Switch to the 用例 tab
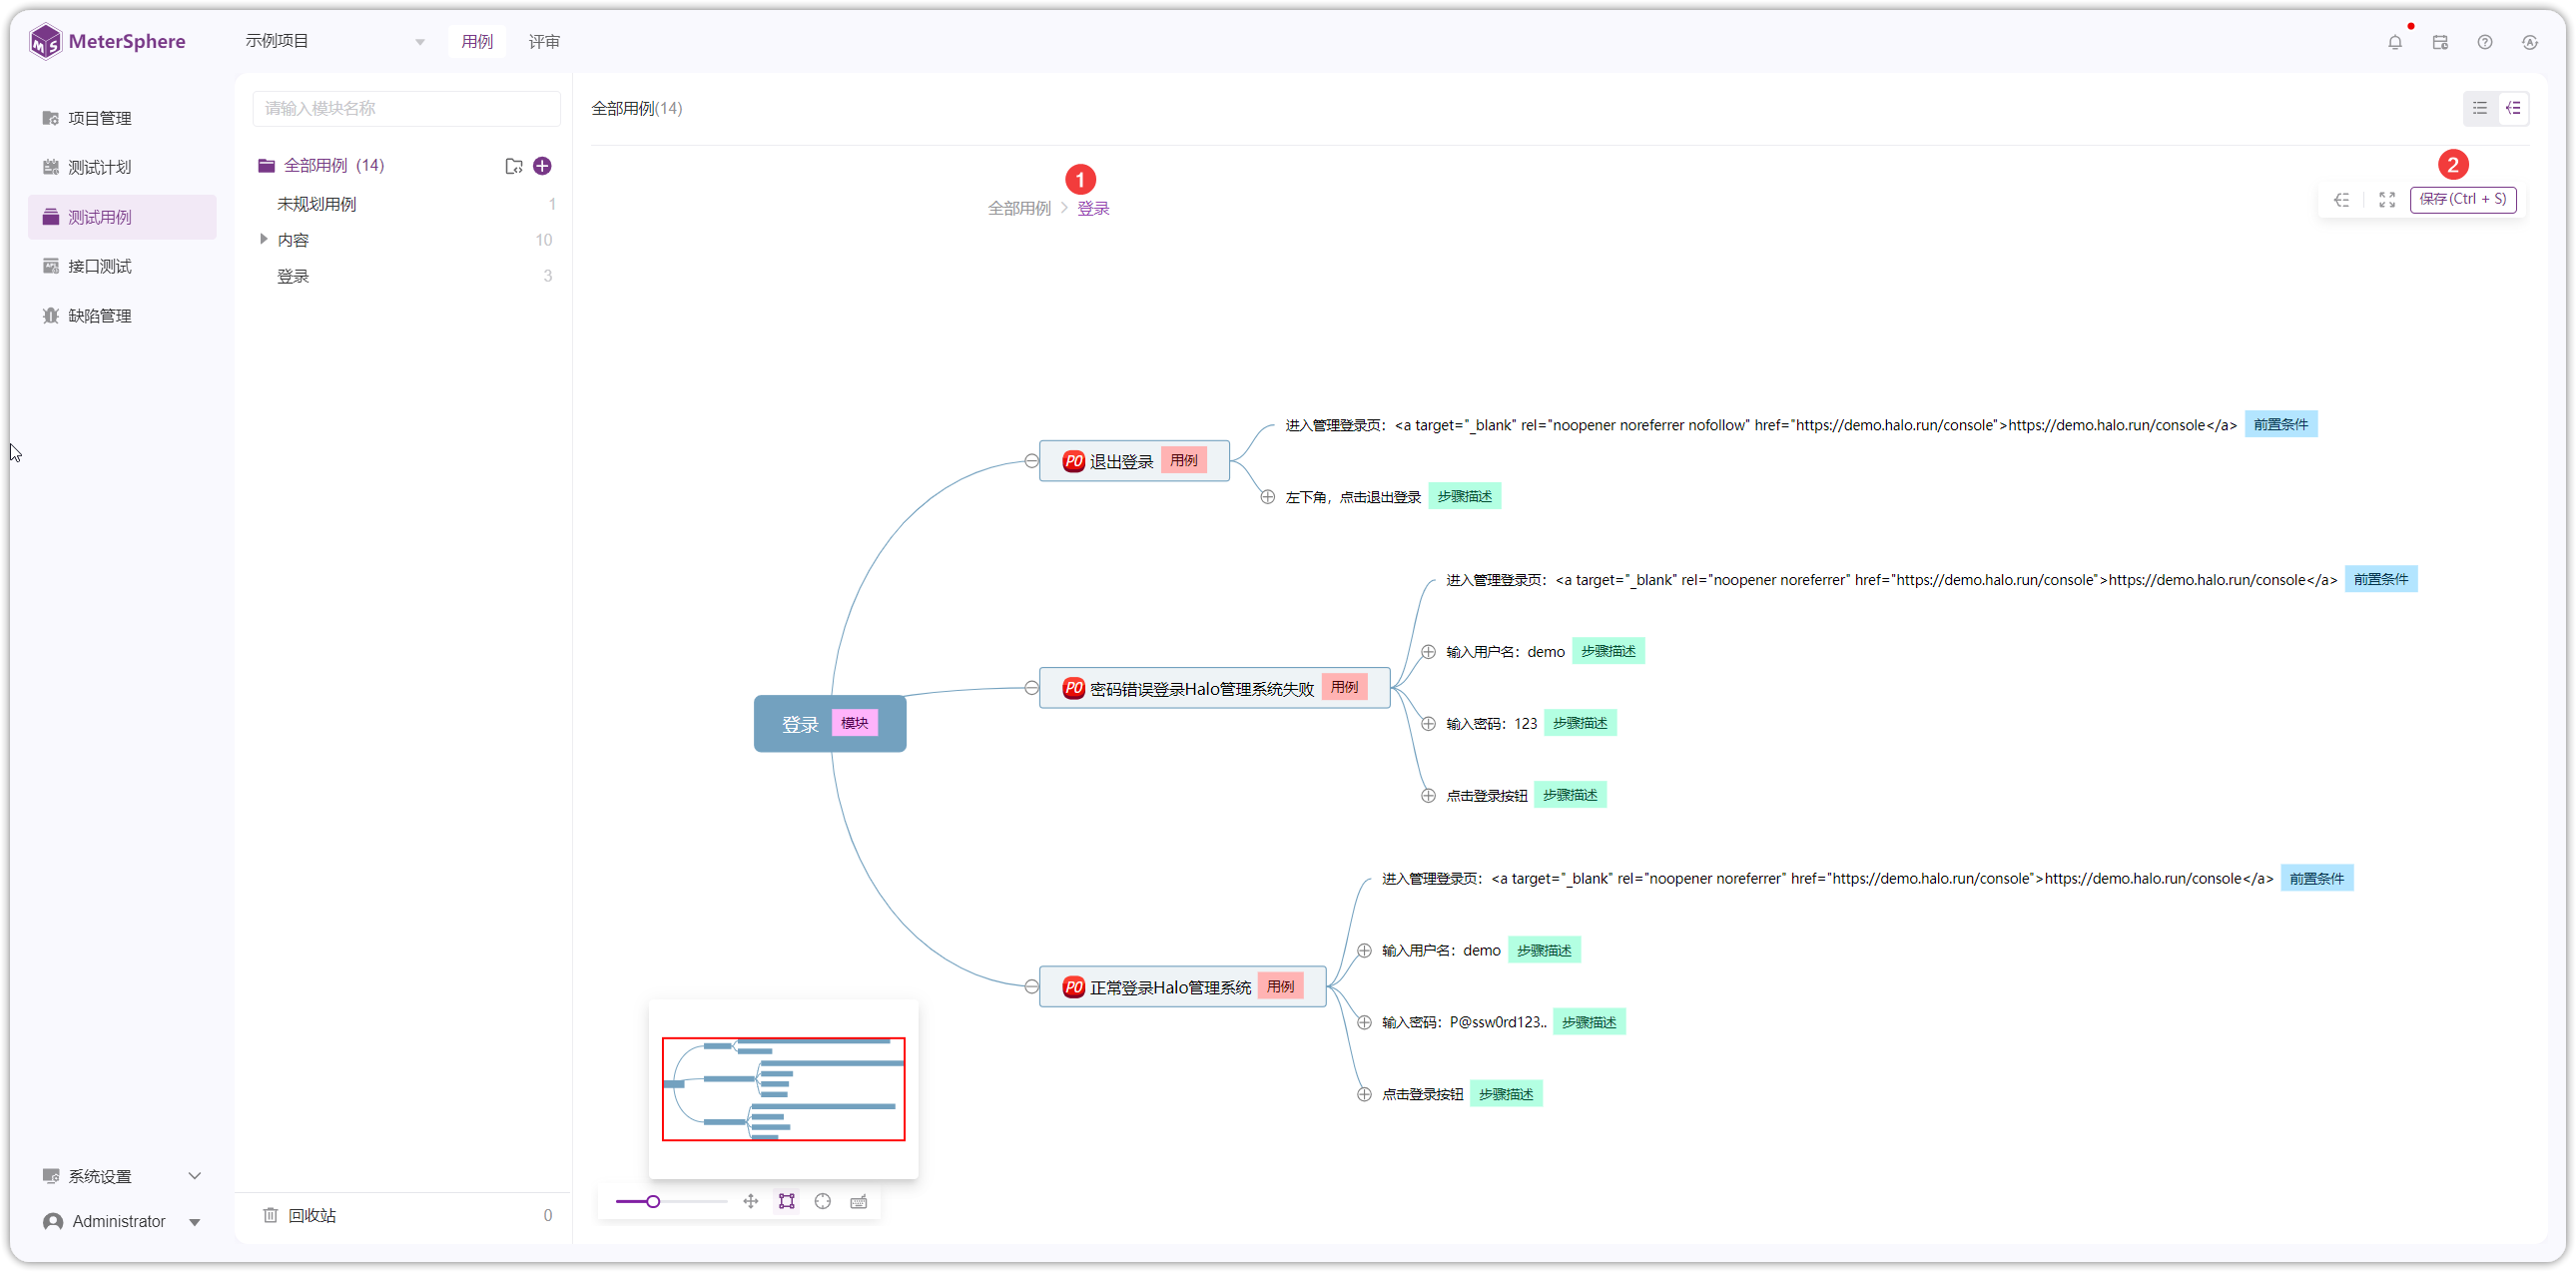 click(x=477, y=41)
